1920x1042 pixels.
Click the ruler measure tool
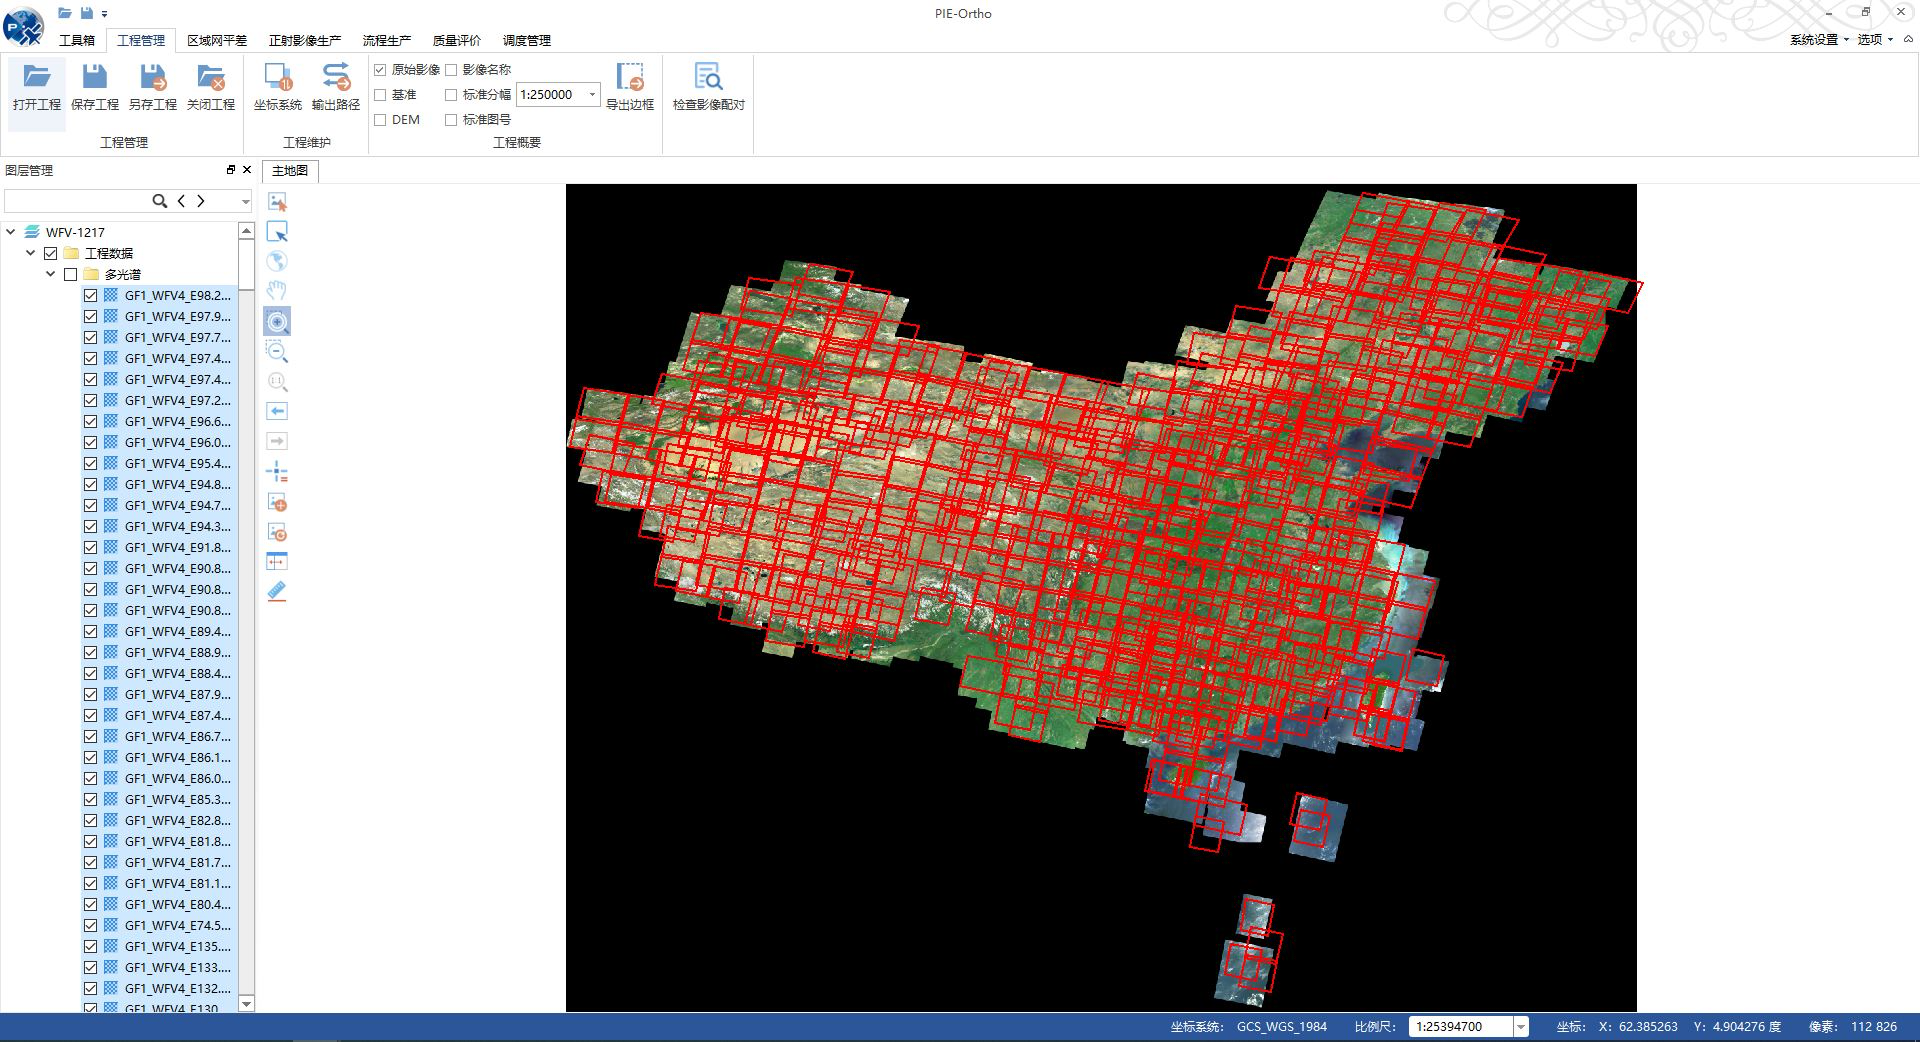tap(278, 591)
